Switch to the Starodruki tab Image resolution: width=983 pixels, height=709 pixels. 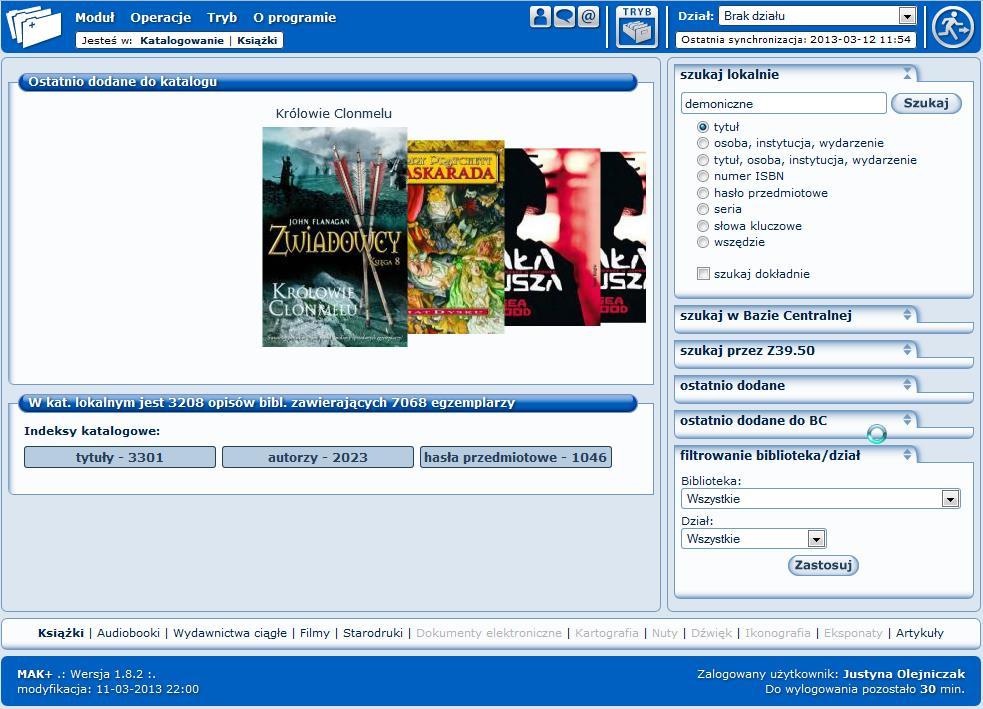(x=372, y=633)
